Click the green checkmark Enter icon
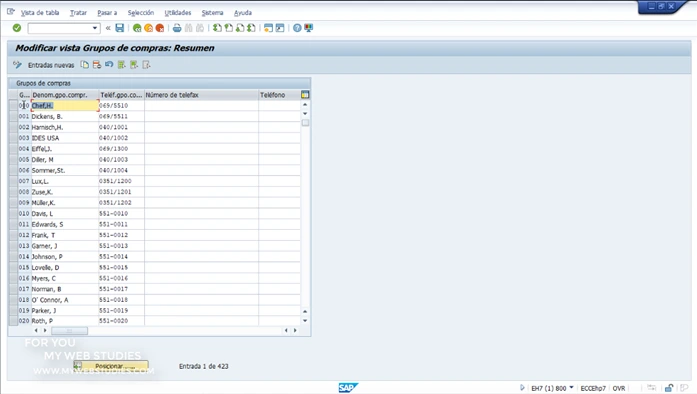697x394 pixels. (17, 28)
